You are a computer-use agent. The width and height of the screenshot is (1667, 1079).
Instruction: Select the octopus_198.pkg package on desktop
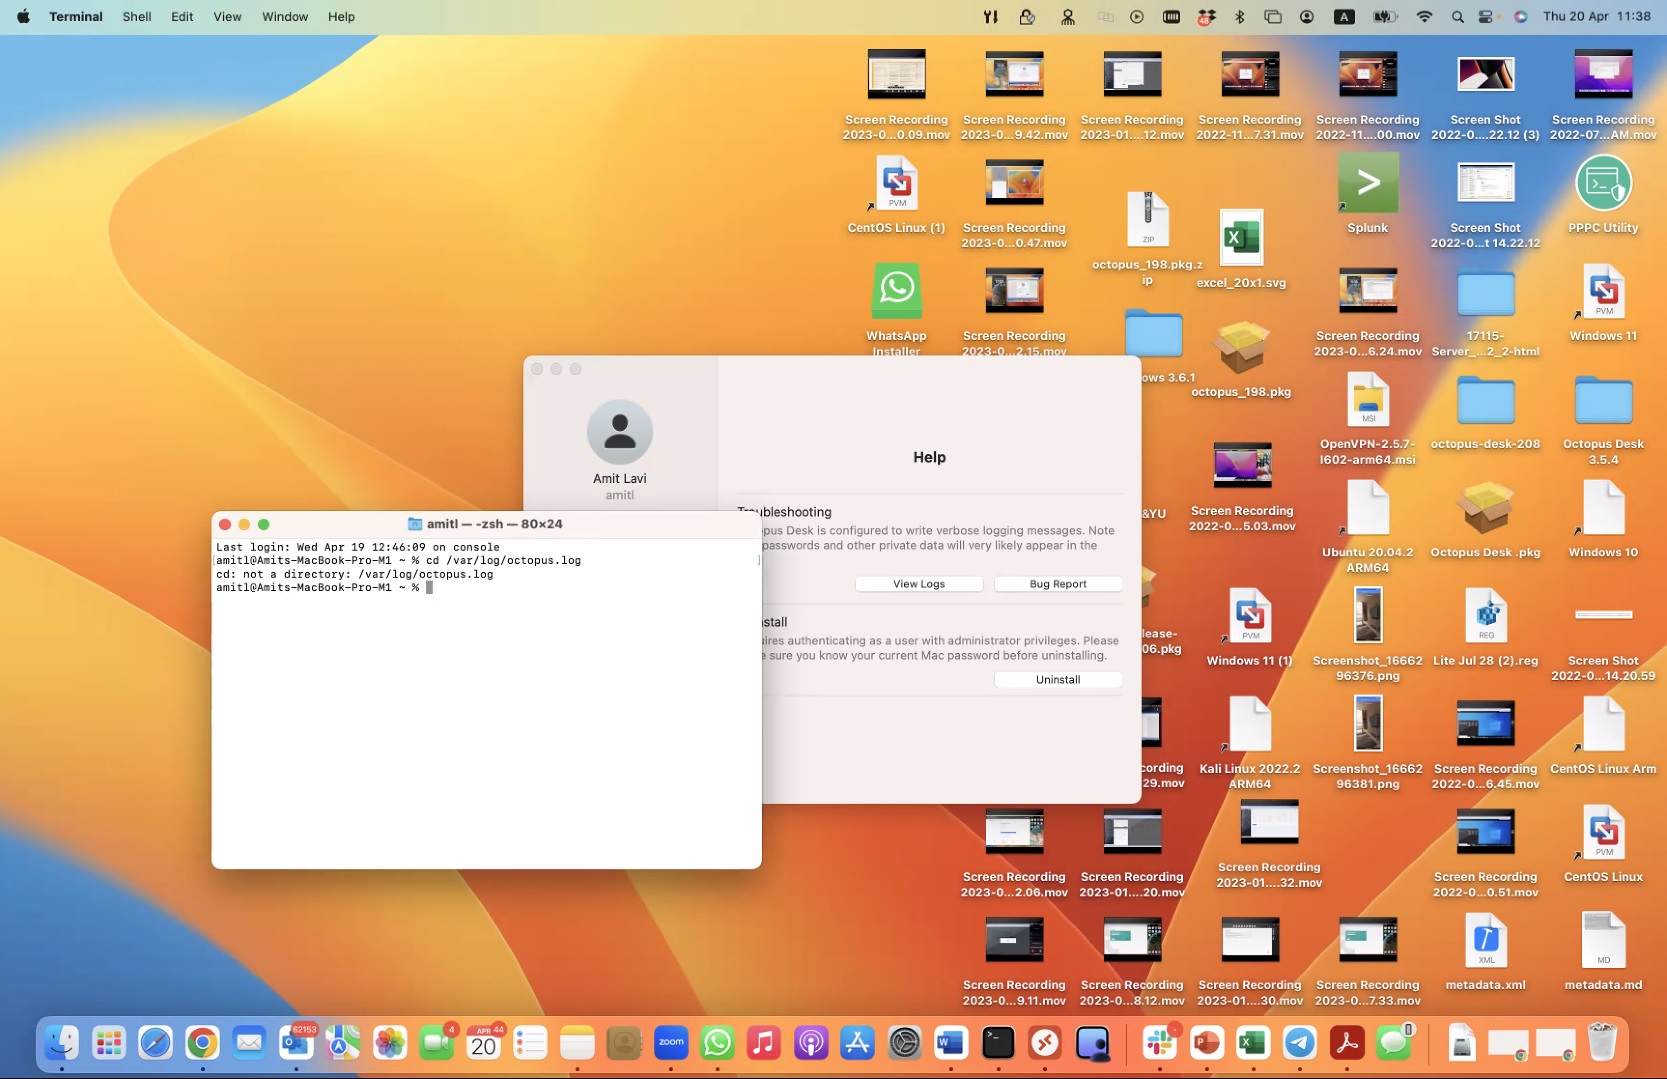pos(1241,349)
